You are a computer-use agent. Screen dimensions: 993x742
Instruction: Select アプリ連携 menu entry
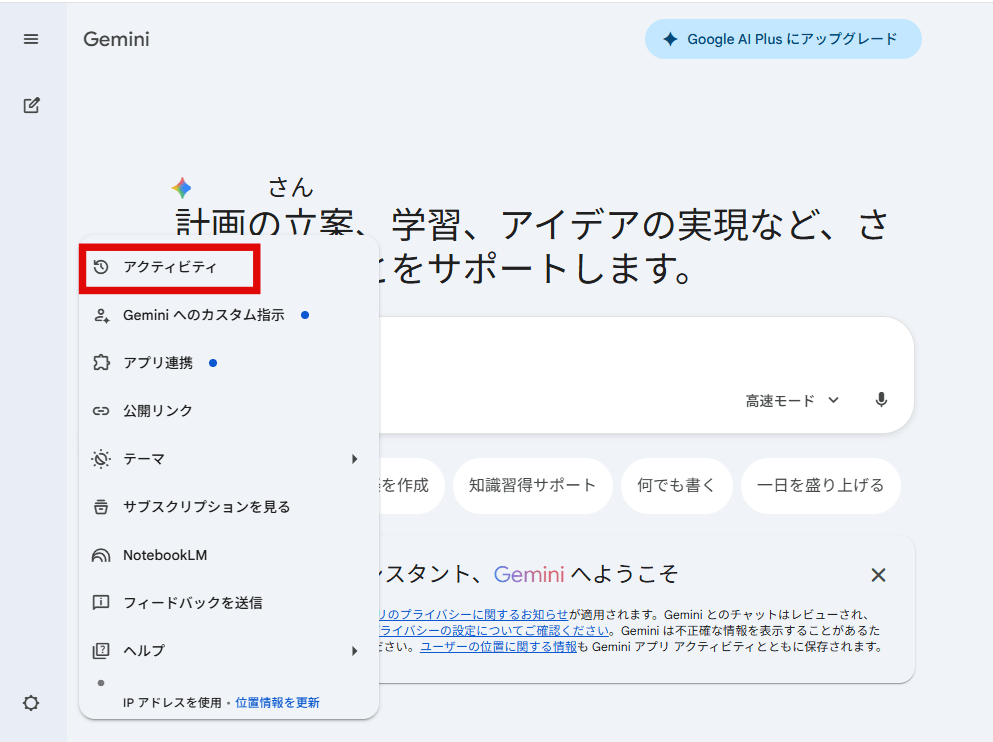tap(229, 363)
